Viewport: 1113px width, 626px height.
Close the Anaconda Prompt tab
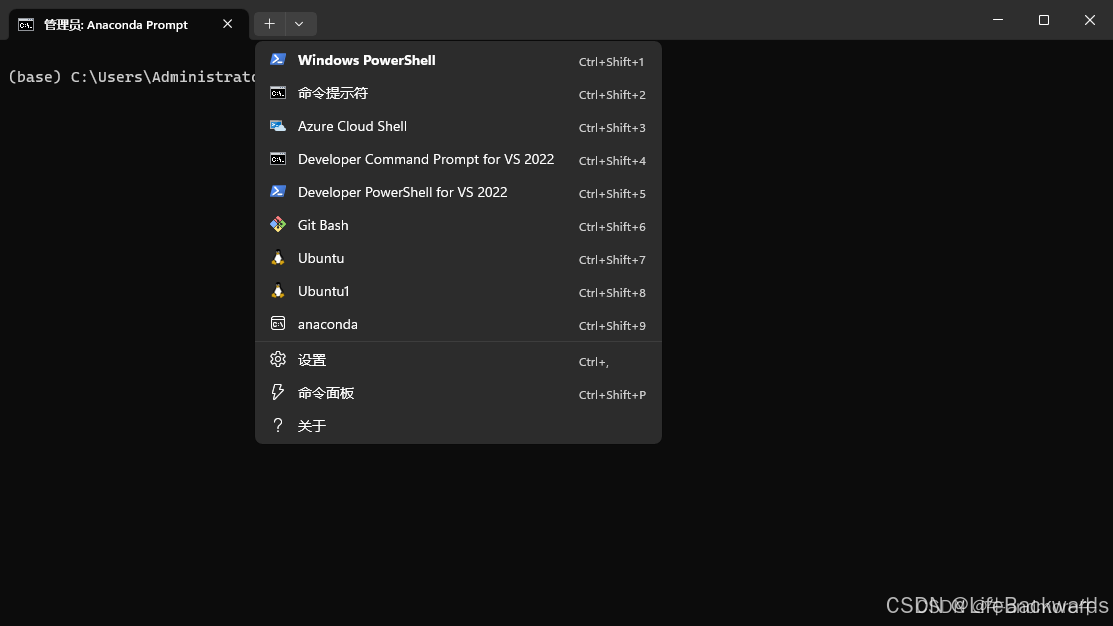(227, 24)
